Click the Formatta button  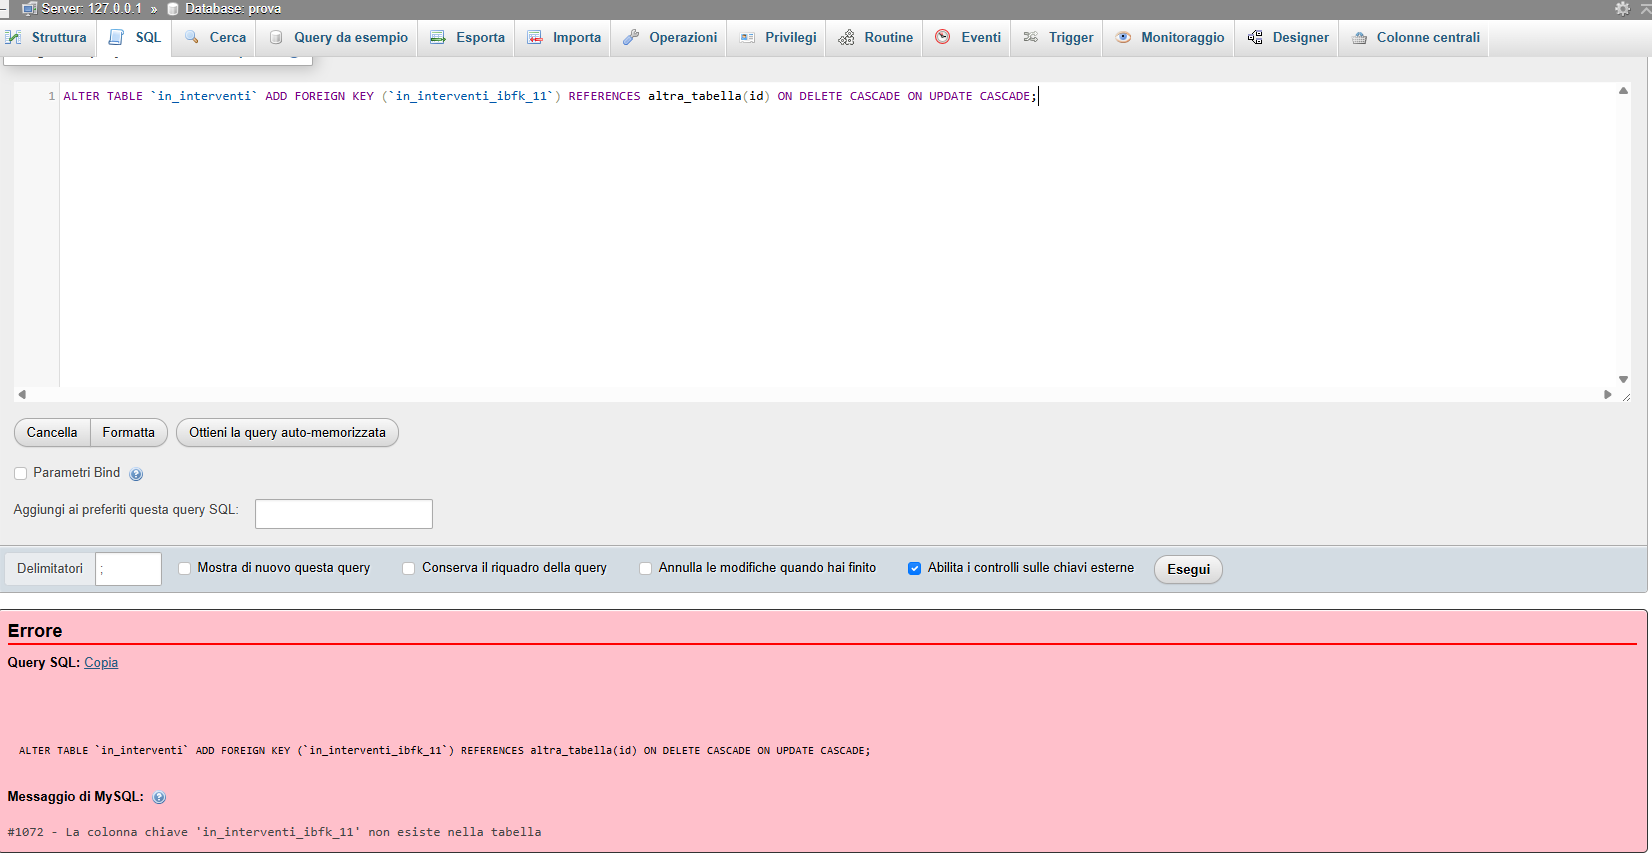coord(128,432)
